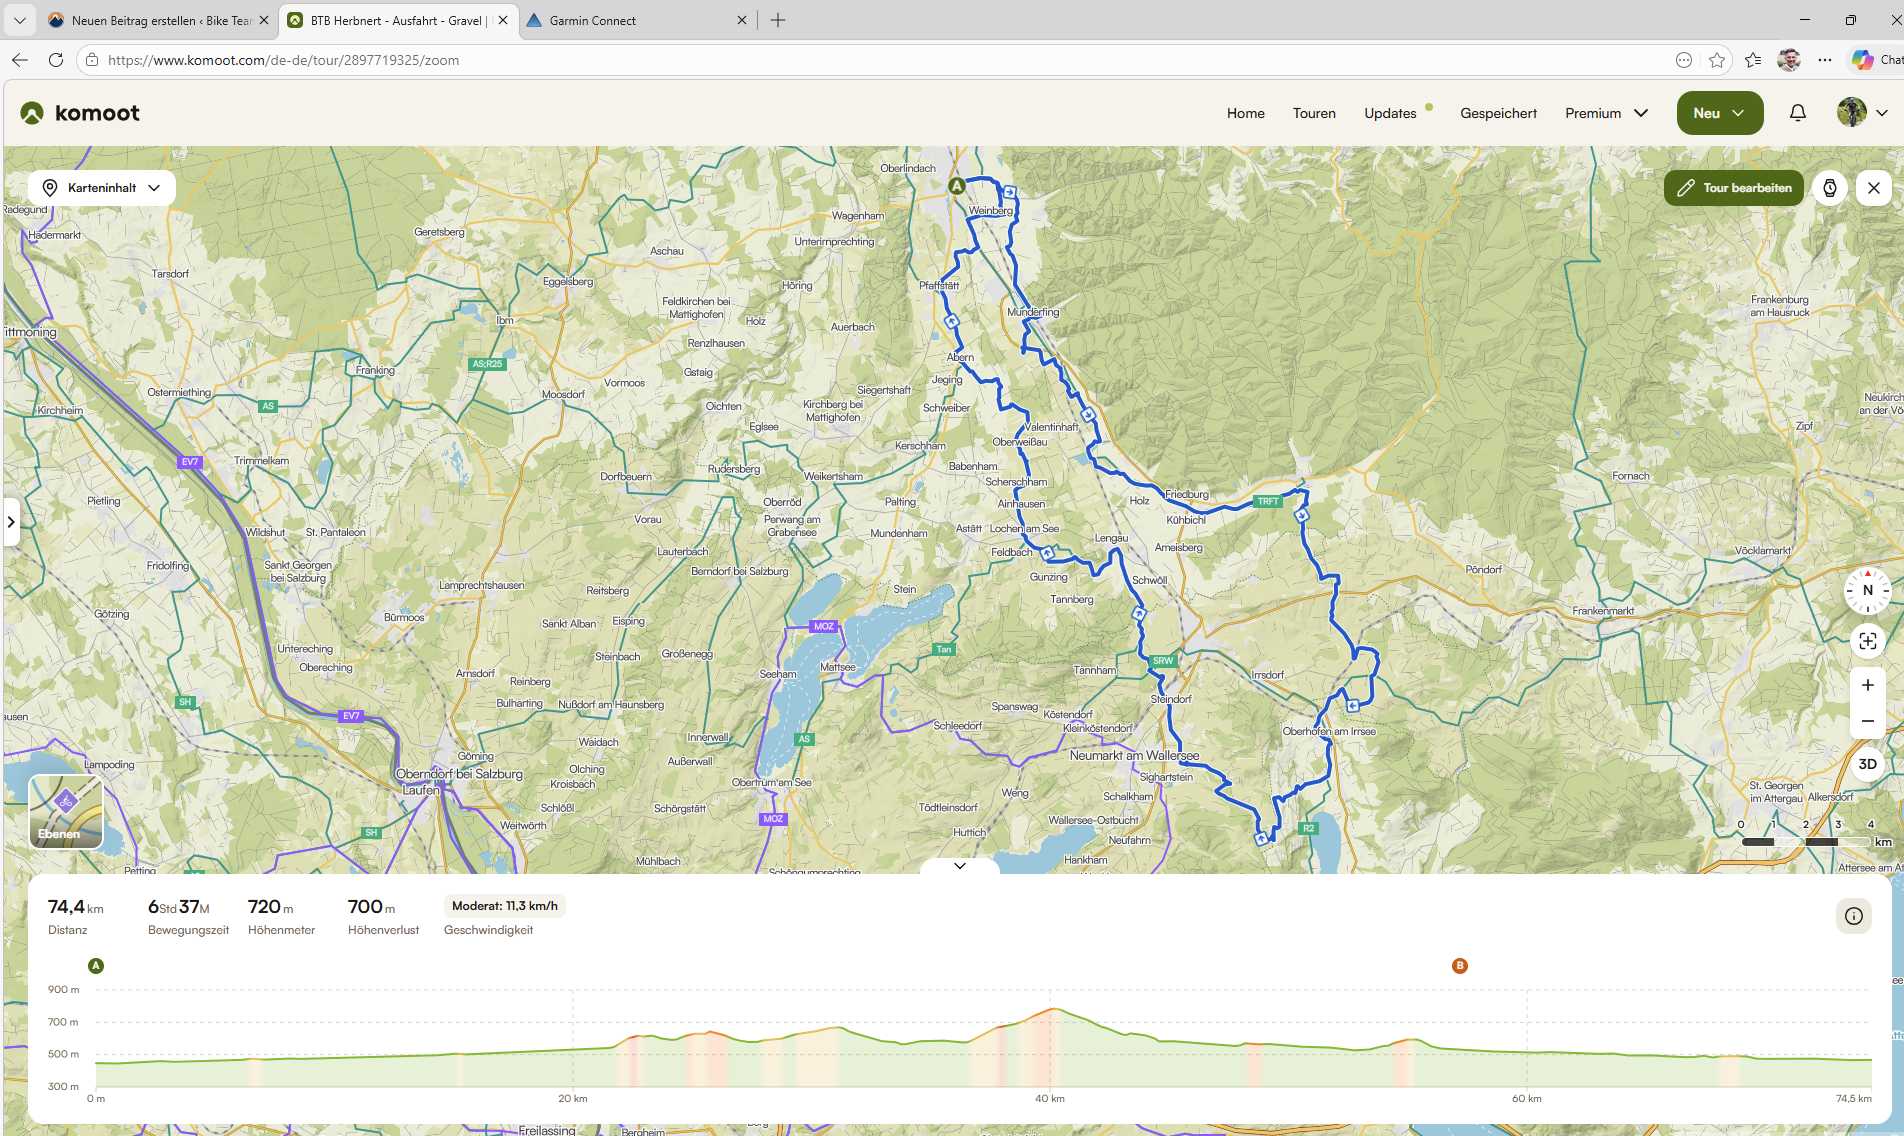Switch to the Garmin Connect tab
Screen dimensions: 1904x1136
[x=592, y=20]
